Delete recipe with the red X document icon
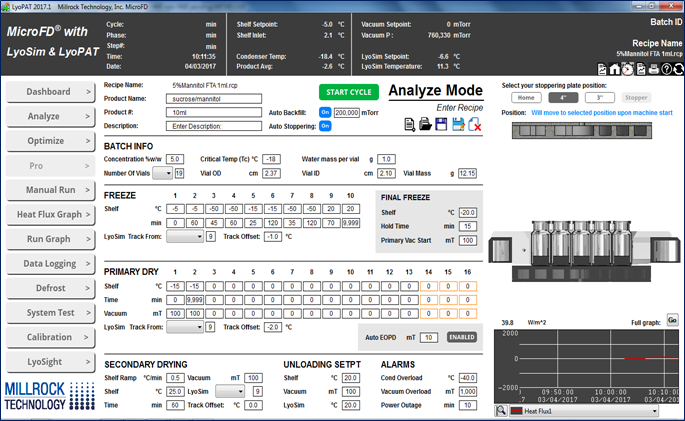685x421 pixels. [x=474, y=124]
